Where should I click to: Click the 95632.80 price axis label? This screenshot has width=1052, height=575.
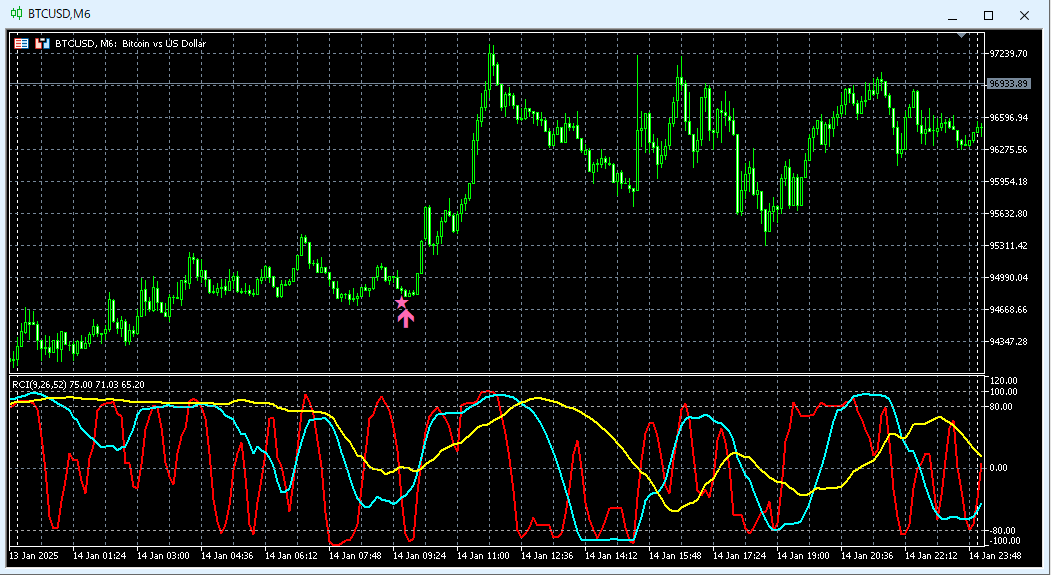pyautogui.click(x=1008, y=213)
